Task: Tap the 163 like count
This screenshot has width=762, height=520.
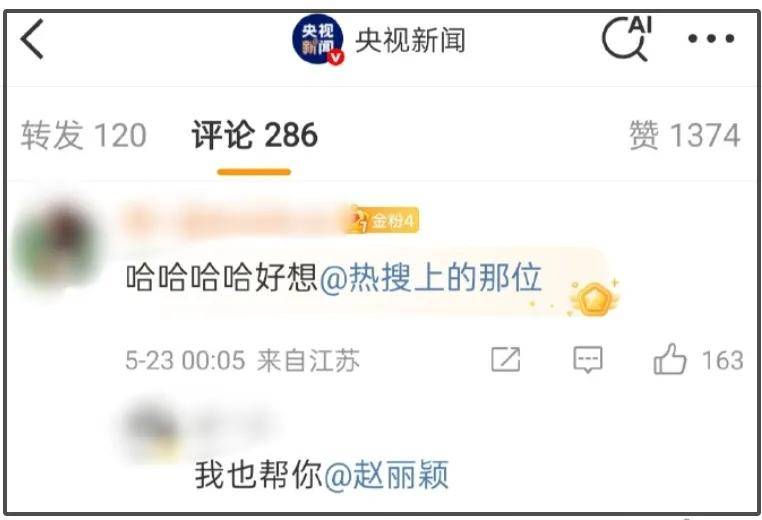Action: (723, 361)
